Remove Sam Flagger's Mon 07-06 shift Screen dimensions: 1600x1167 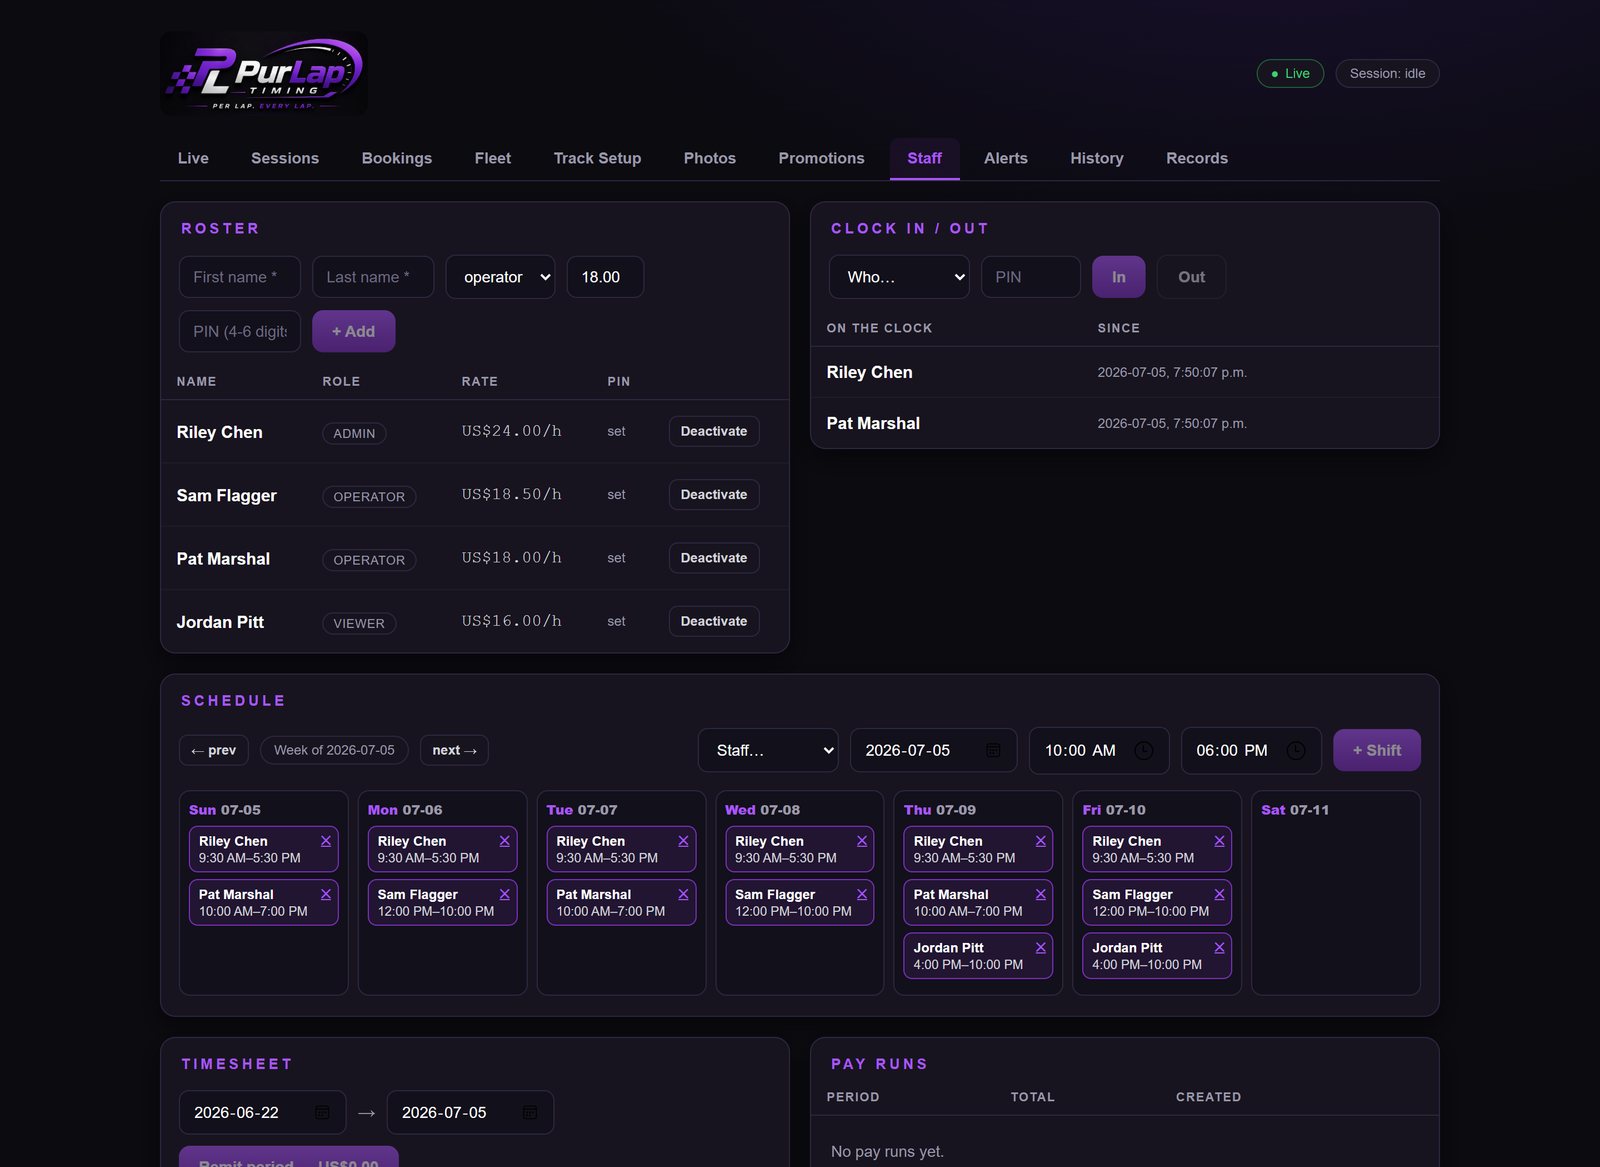click(504, 894)
